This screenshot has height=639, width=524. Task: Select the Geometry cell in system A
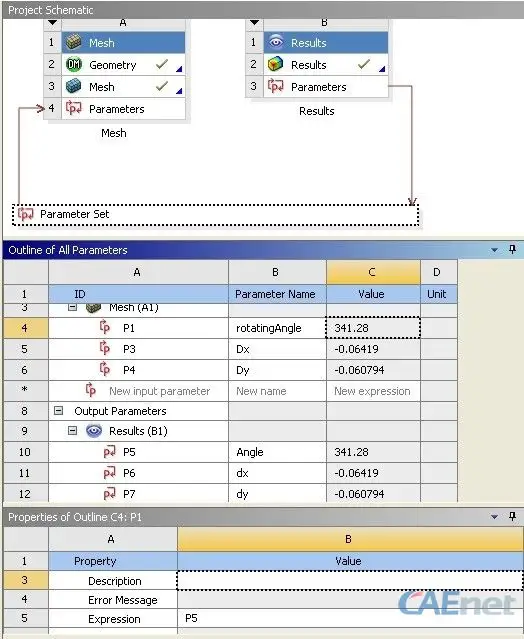(123, 64)
